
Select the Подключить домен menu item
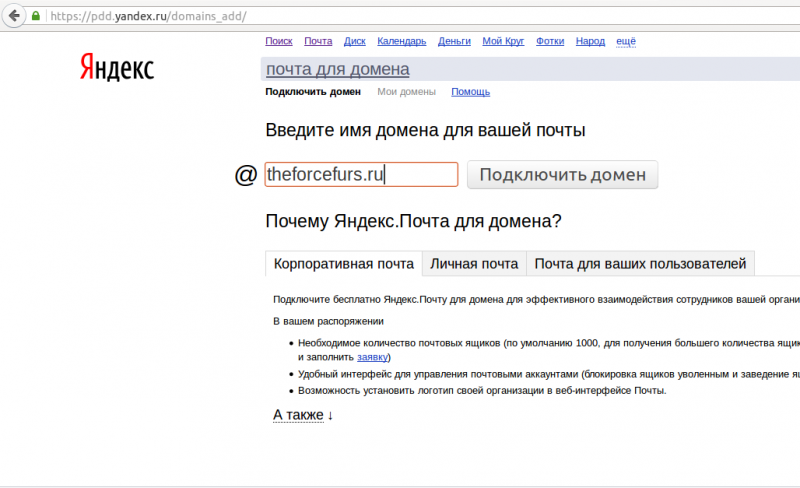(313, 92)
